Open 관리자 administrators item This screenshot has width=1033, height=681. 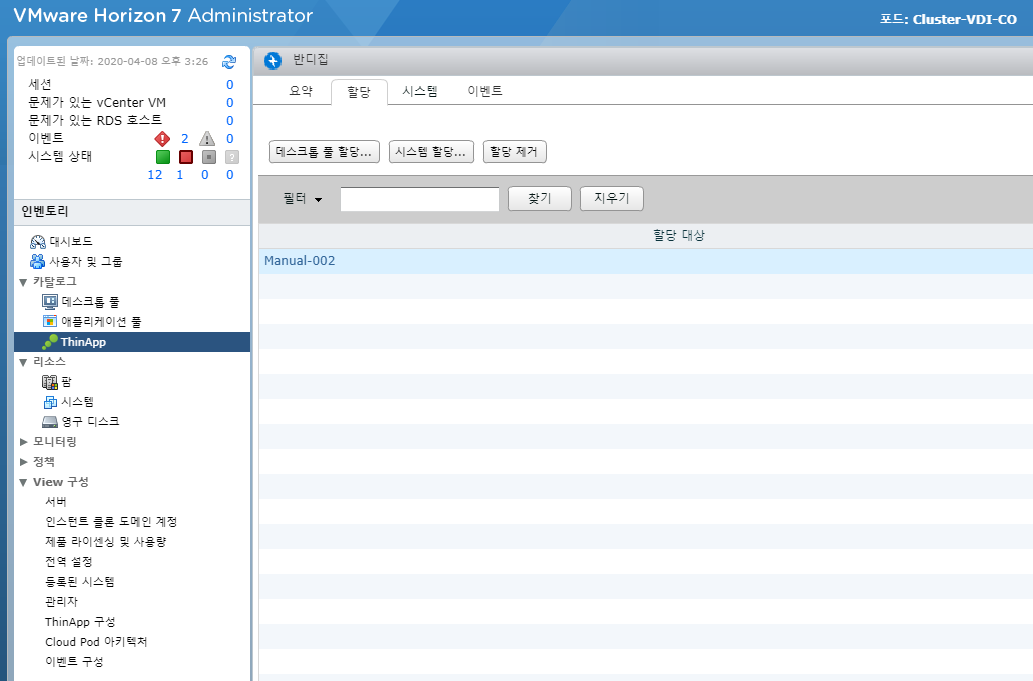[61, 601]
